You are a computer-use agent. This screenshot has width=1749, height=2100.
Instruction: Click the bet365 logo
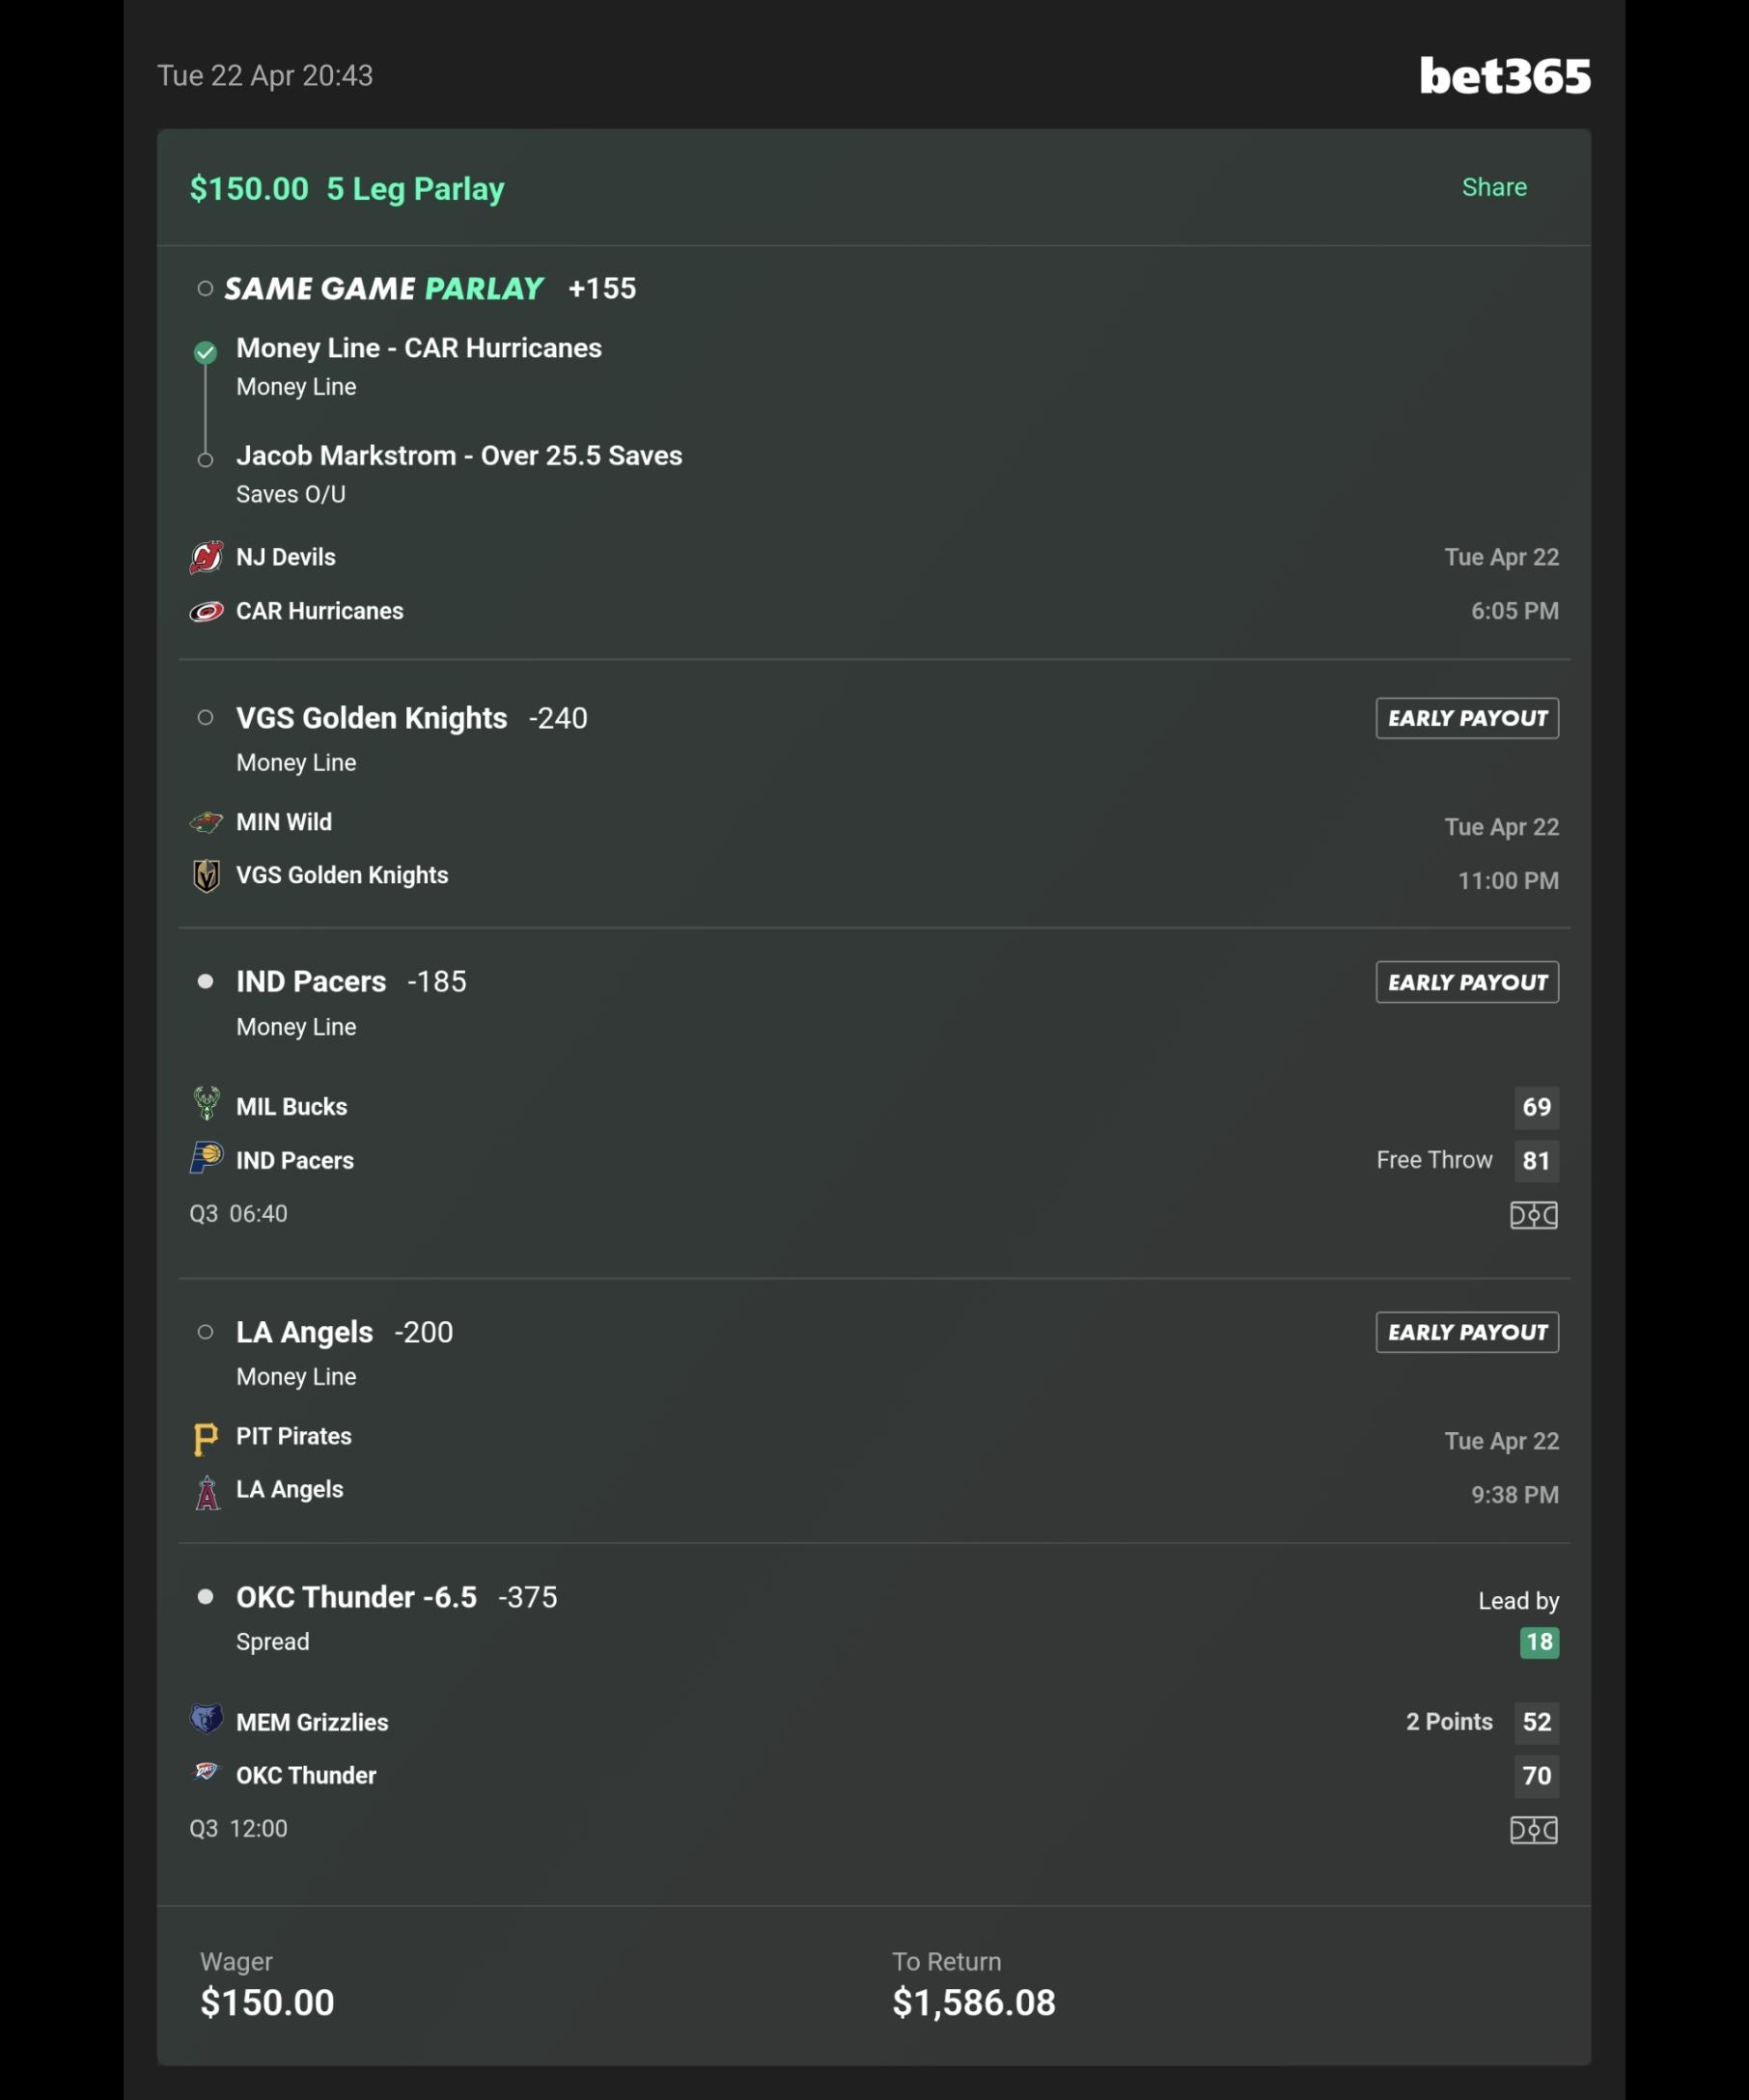pyautogui.click(x=1505, y=76)
